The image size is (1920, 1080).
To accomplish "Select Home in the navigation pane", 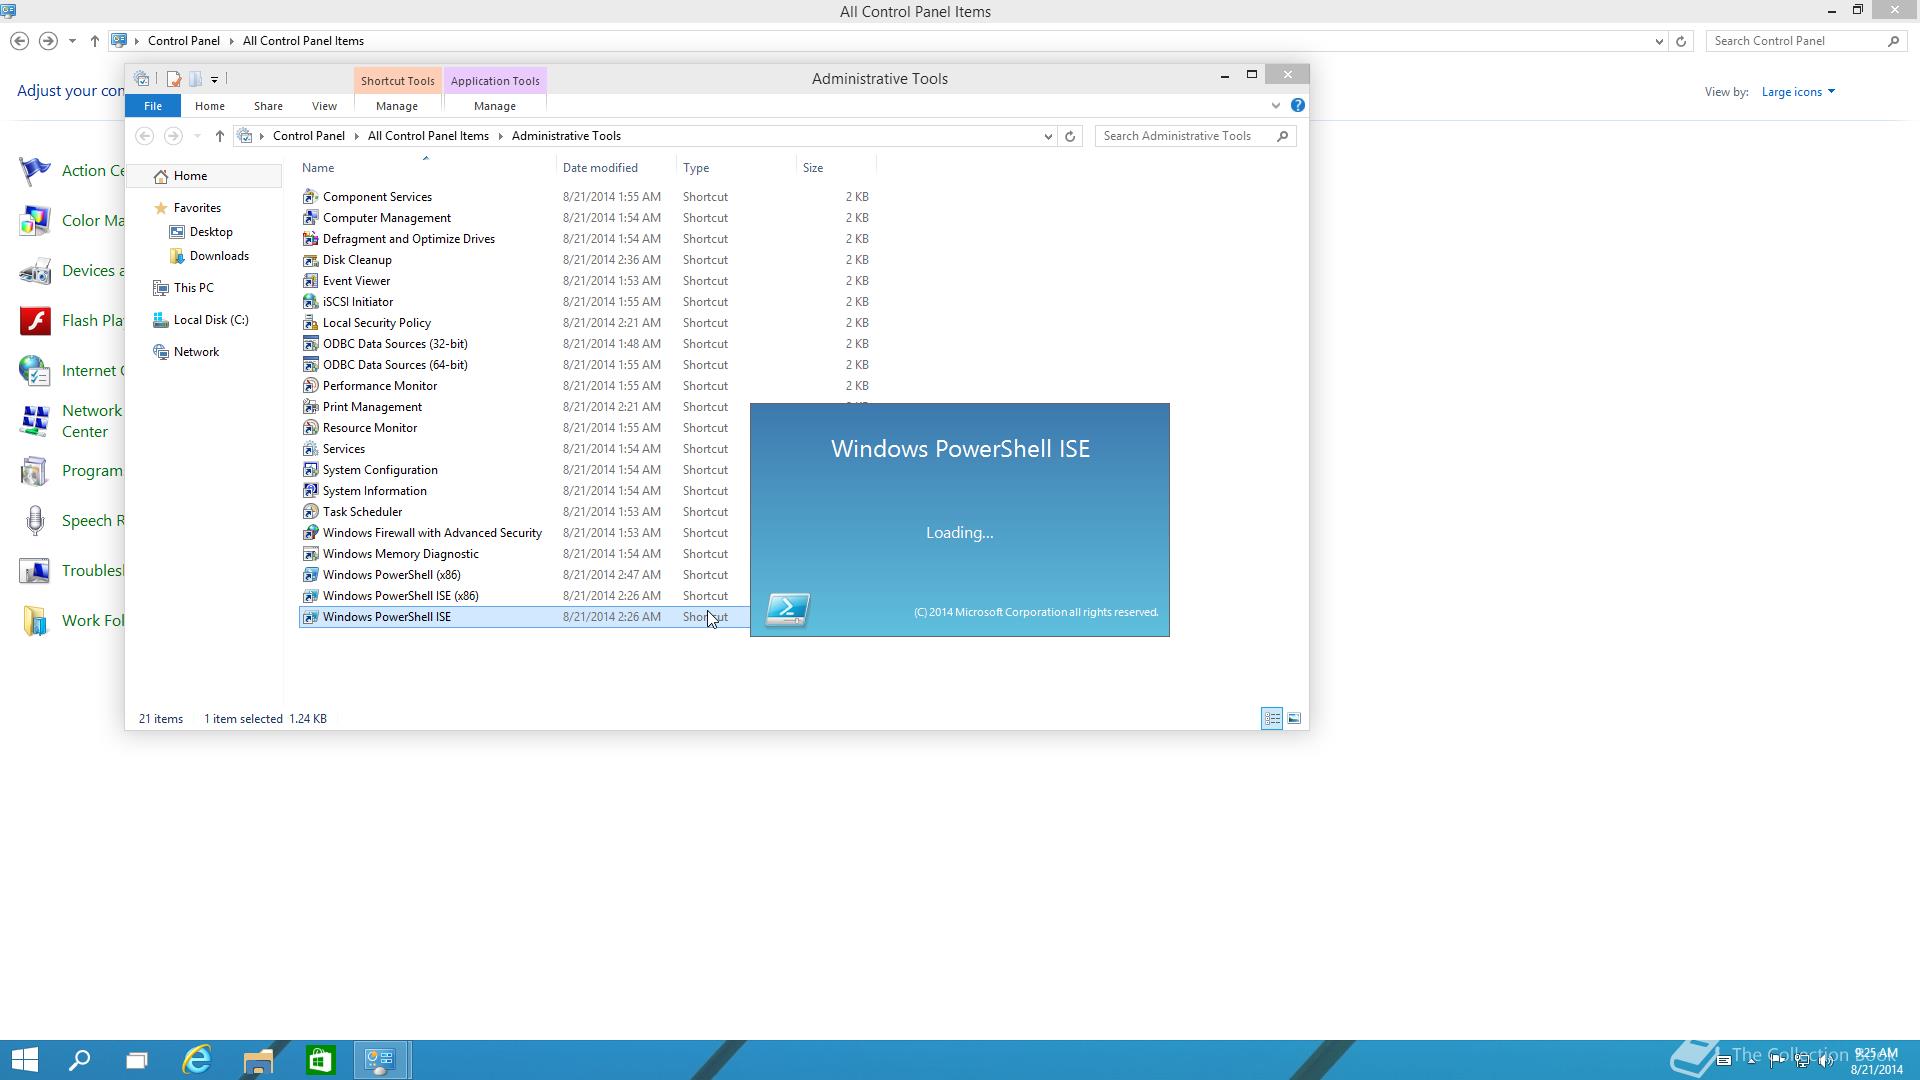I will [190, 176].
